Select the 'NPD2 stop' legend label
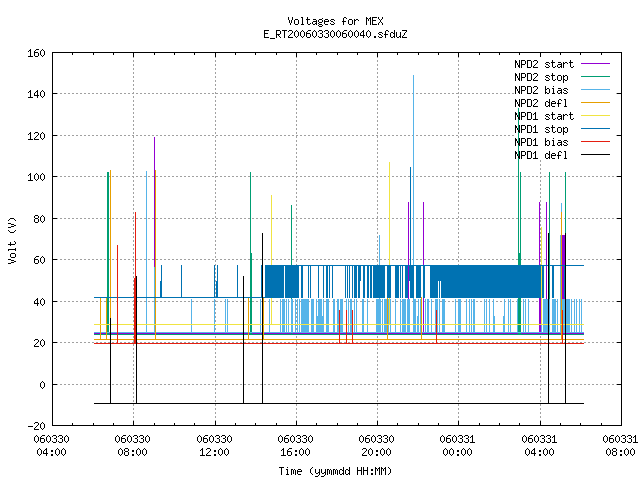Screen dimensions: 640x480 [x=541, y=77]
